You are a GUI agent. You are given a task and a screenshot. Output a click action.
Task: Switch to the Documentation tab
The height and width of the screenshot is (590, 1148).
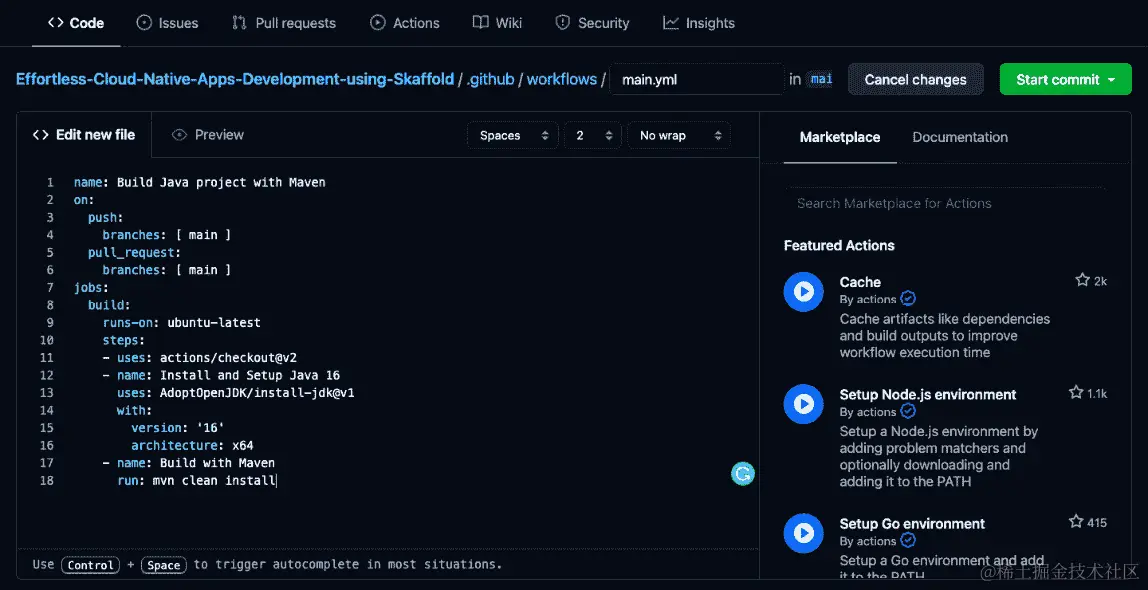point(960,137)
